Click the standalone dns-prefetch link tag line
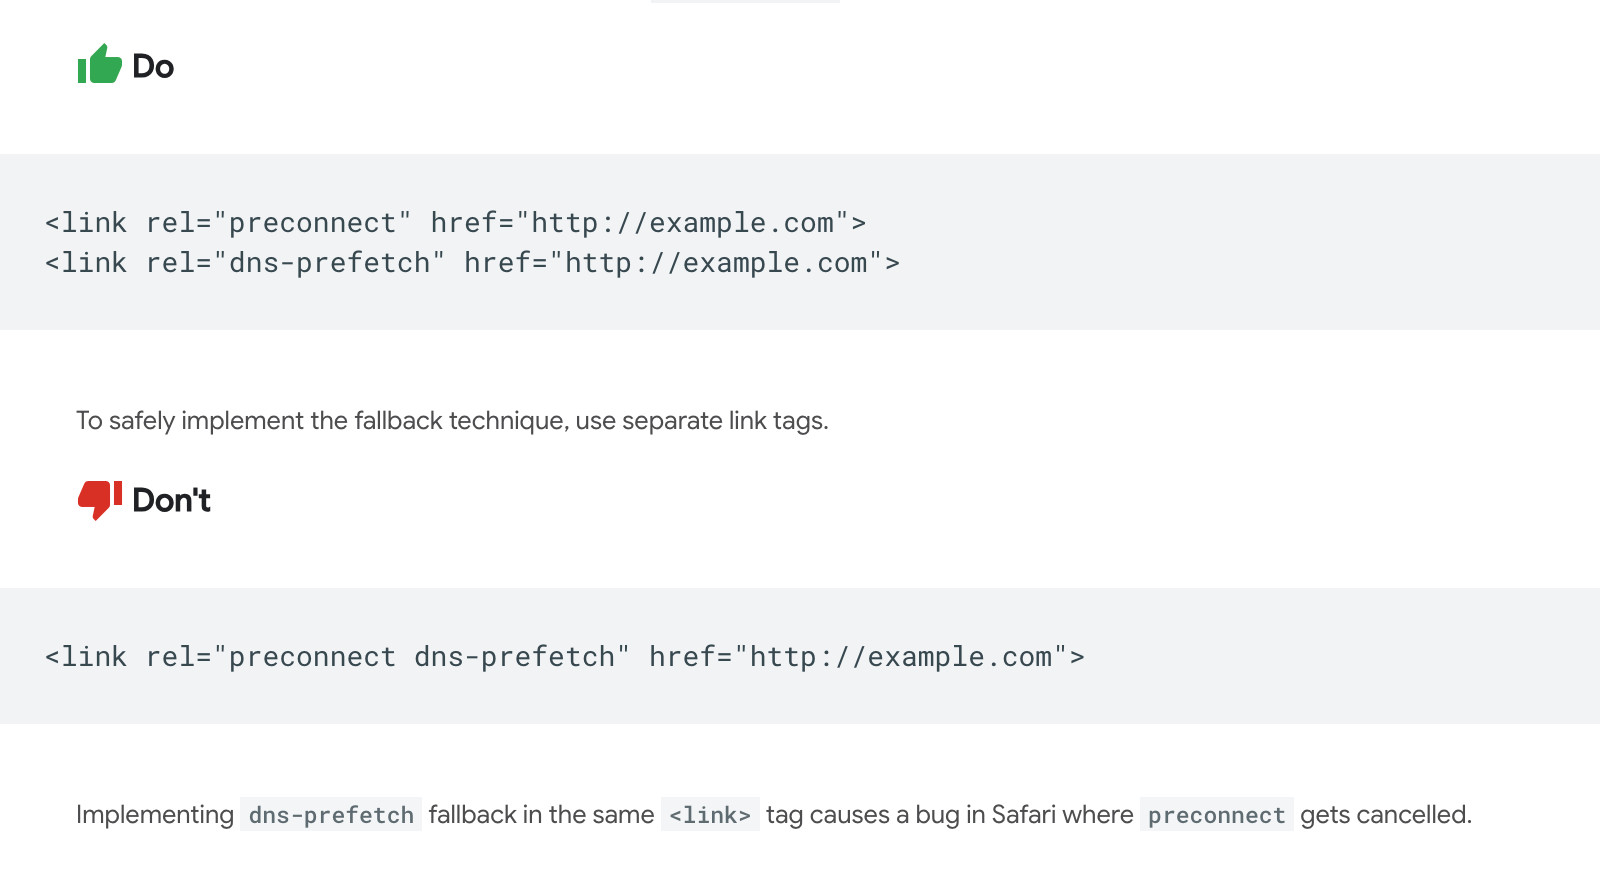 coord(472,262)
